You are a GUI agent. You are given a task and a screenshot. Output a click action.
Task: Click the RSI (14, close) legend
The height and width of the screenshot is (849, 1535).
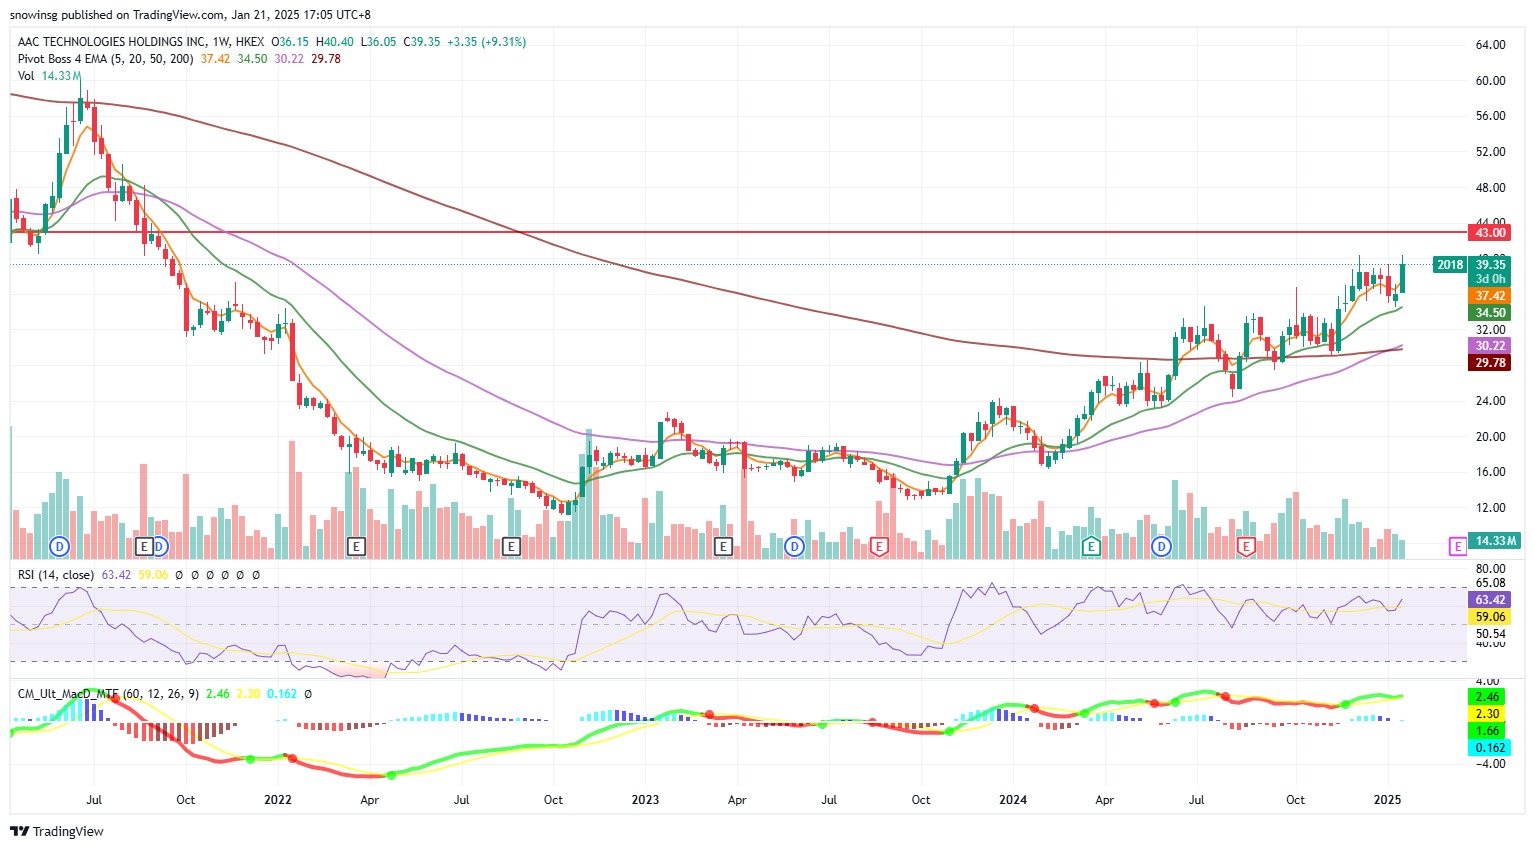tap(56, 575)
